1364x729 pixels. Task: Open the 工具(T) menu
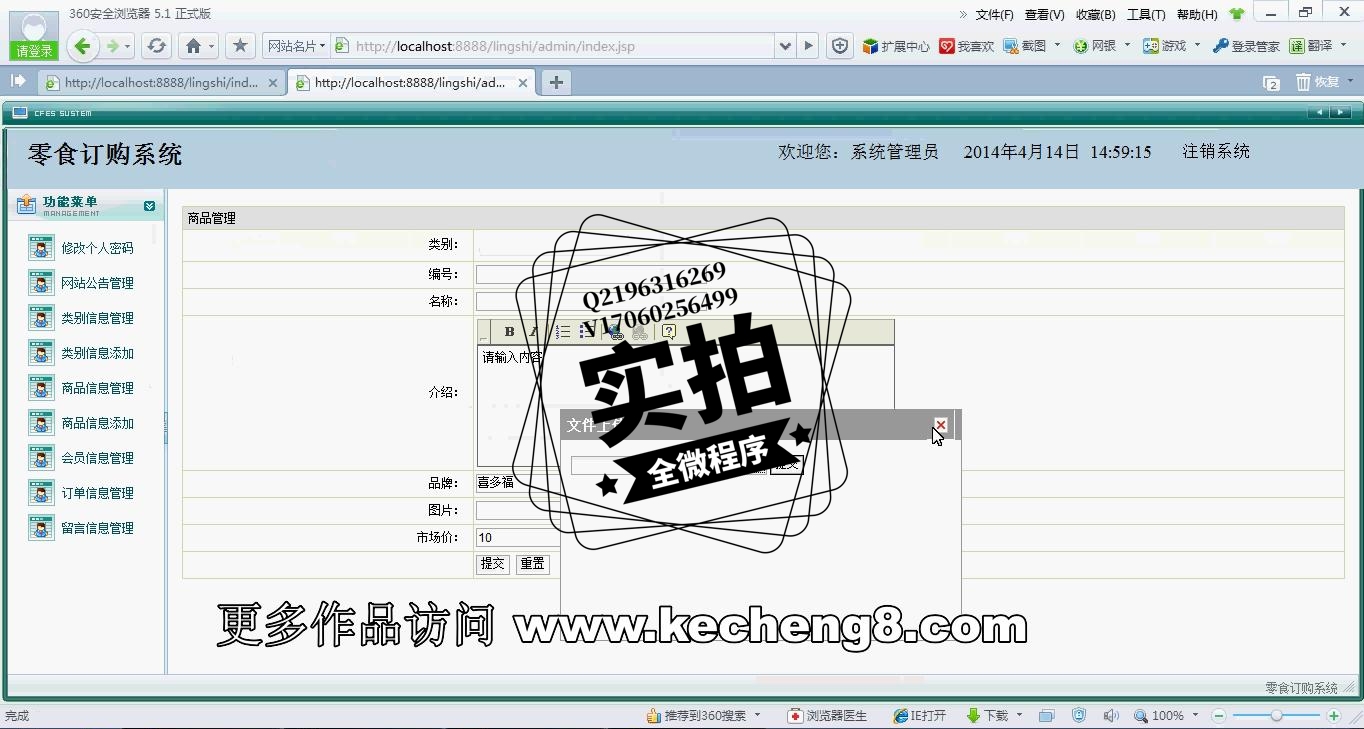(1146, 14)
